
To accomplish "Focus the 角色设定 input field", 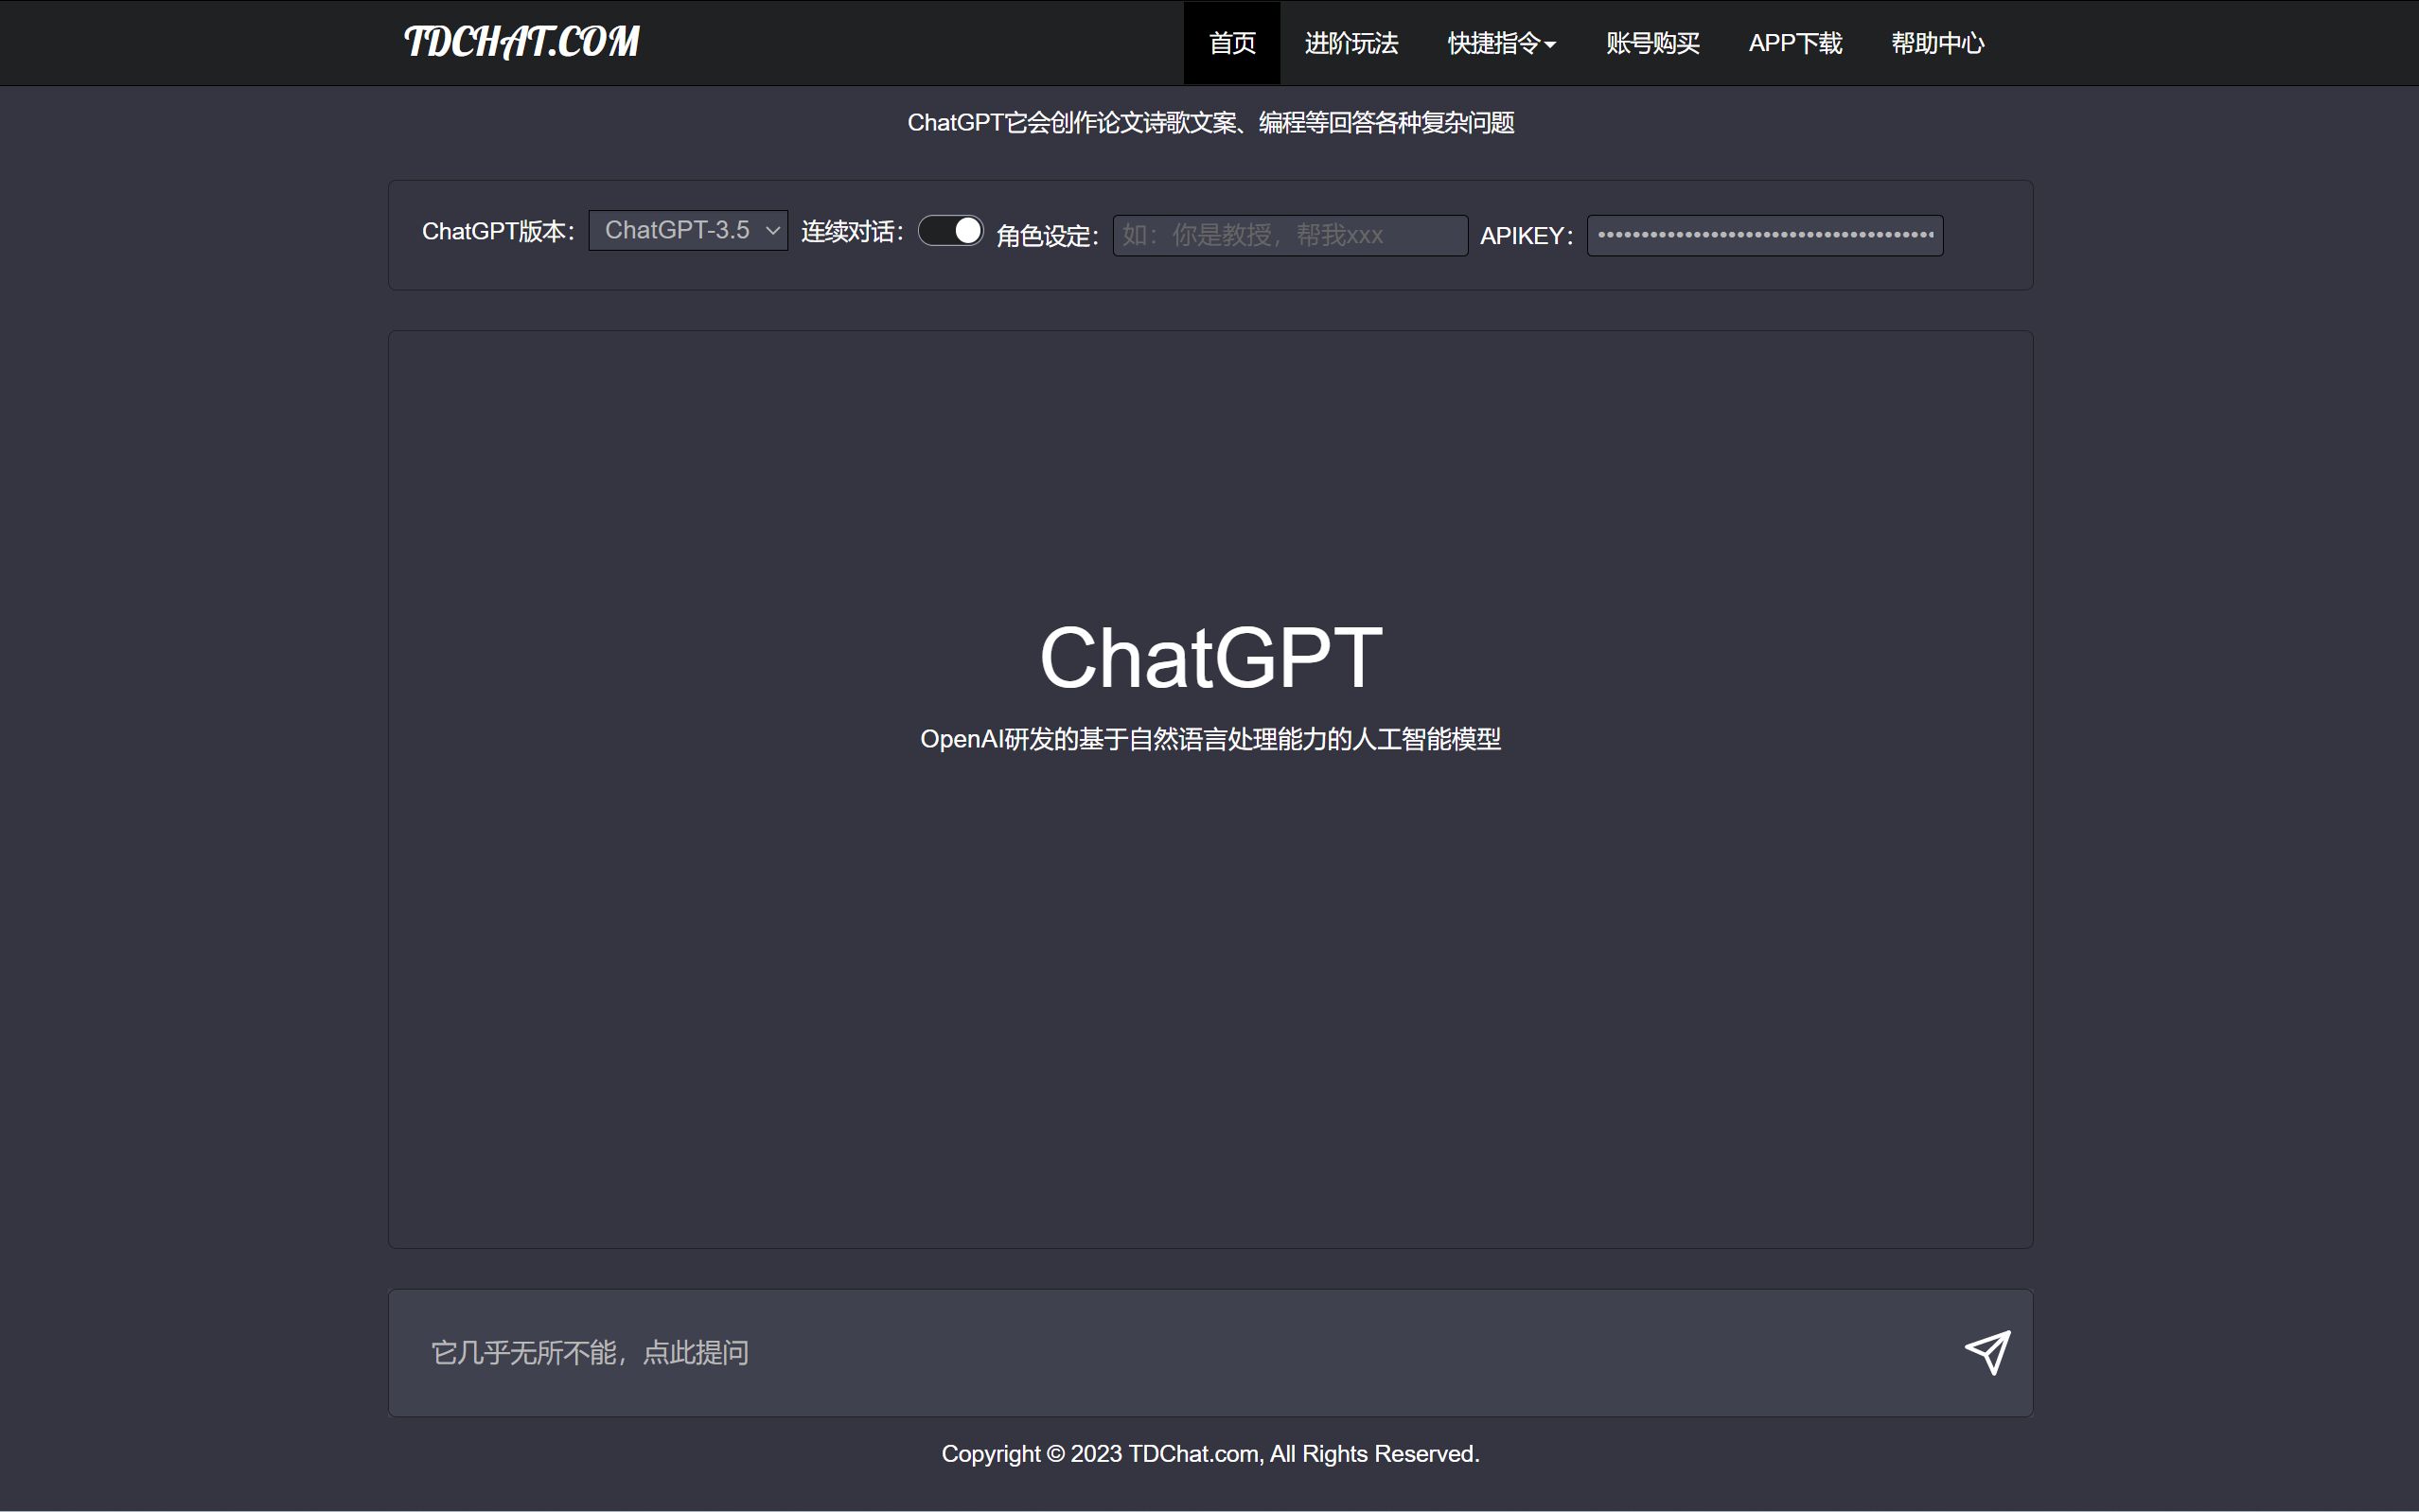I will pyautogui.click(x=1290, y=236).
